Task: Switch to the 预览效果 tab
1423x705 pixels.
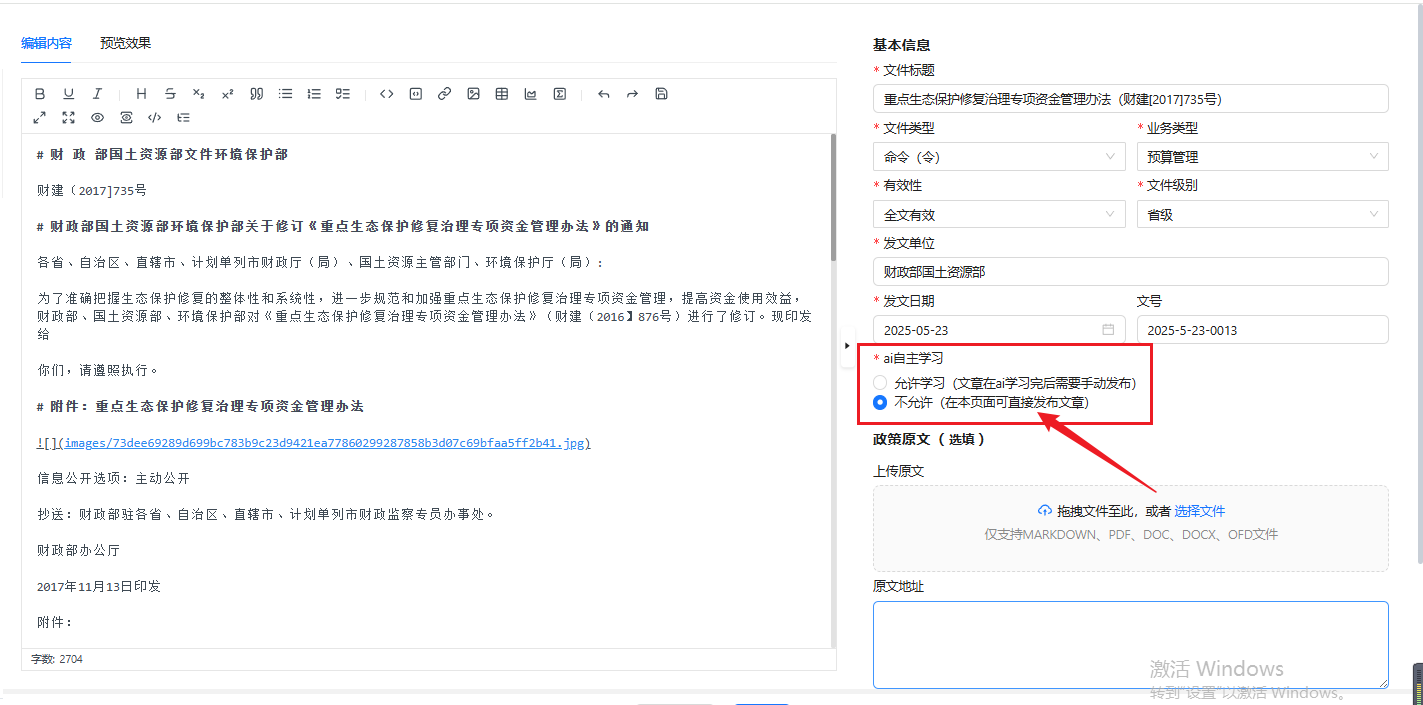Action: (x=125, y=43)
